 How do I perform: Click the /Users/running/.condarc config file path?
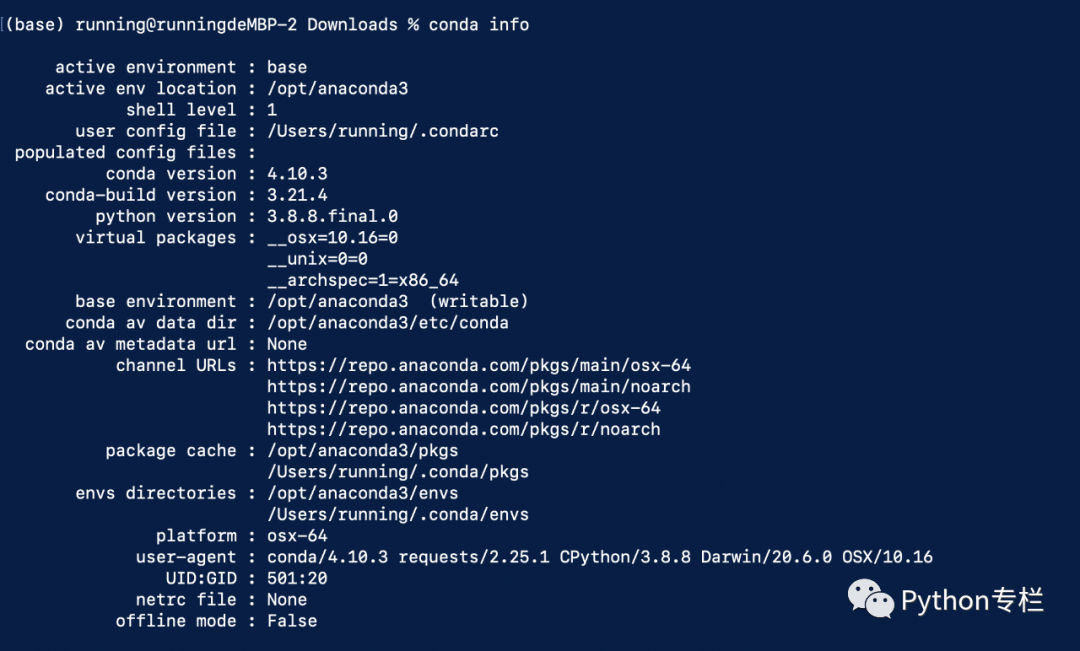point(382,131)
